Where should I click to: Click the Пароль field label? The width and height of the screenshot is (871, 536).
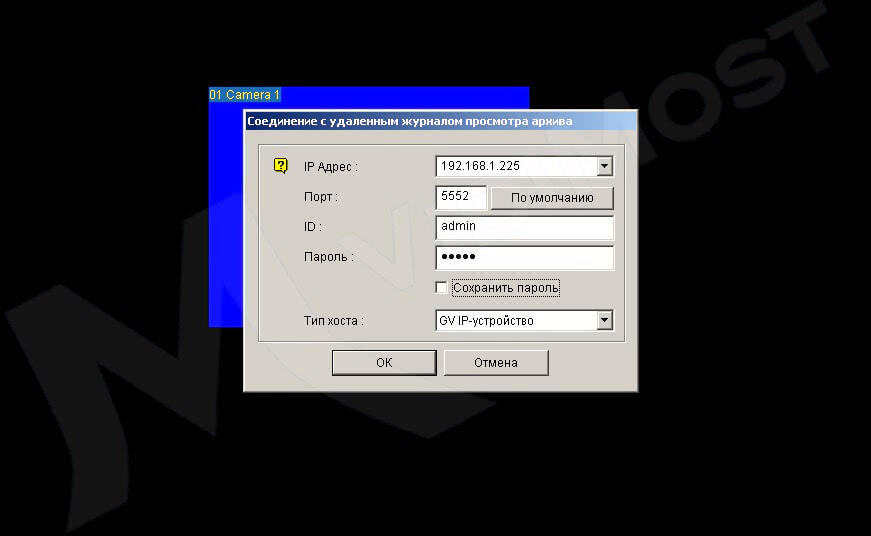click(328, 258)
